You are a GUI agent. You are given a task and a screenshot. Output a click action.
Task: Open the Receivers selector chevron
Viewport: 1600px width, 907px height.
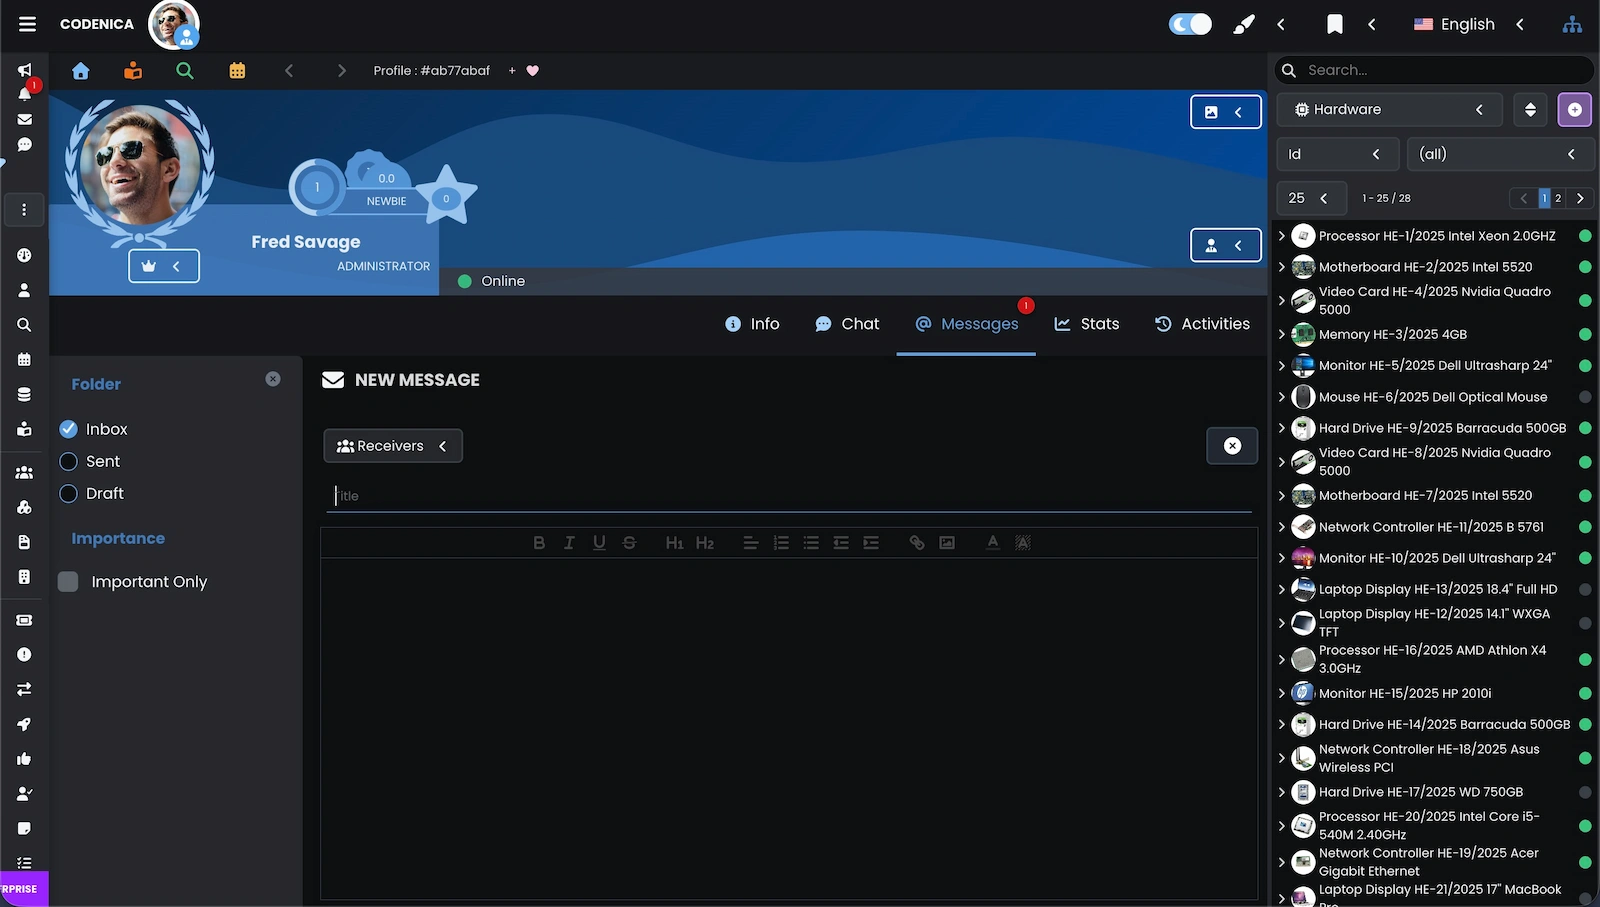444,446
